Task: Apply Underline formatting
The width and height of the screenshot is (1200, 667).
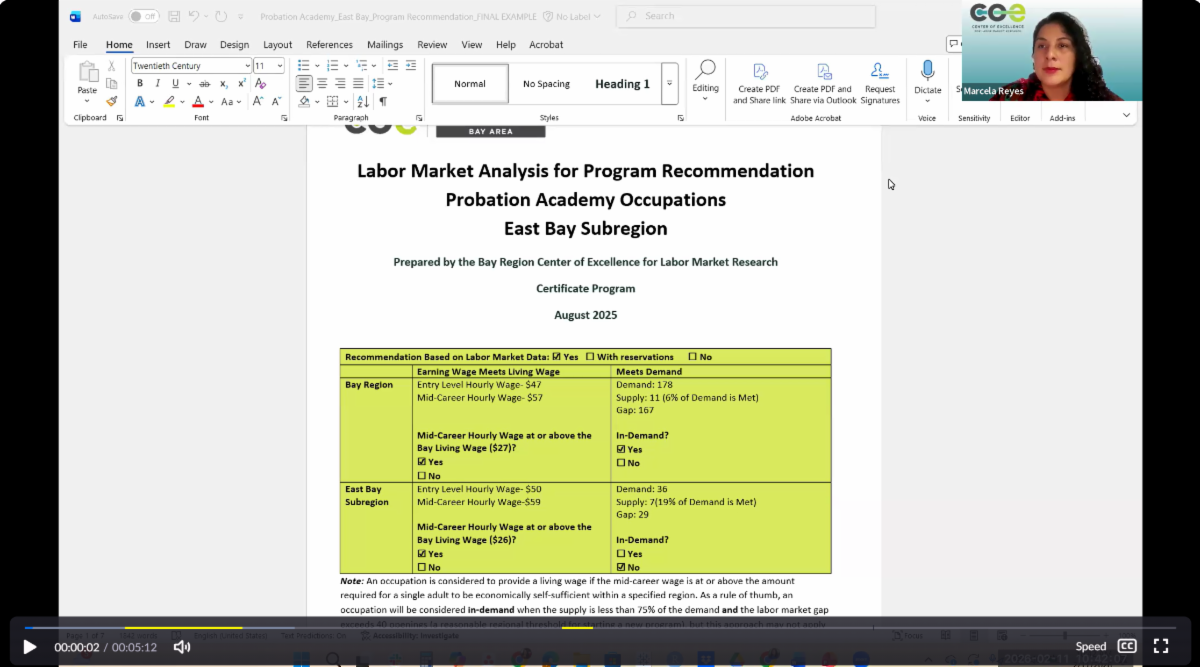Action: [175, 83]
